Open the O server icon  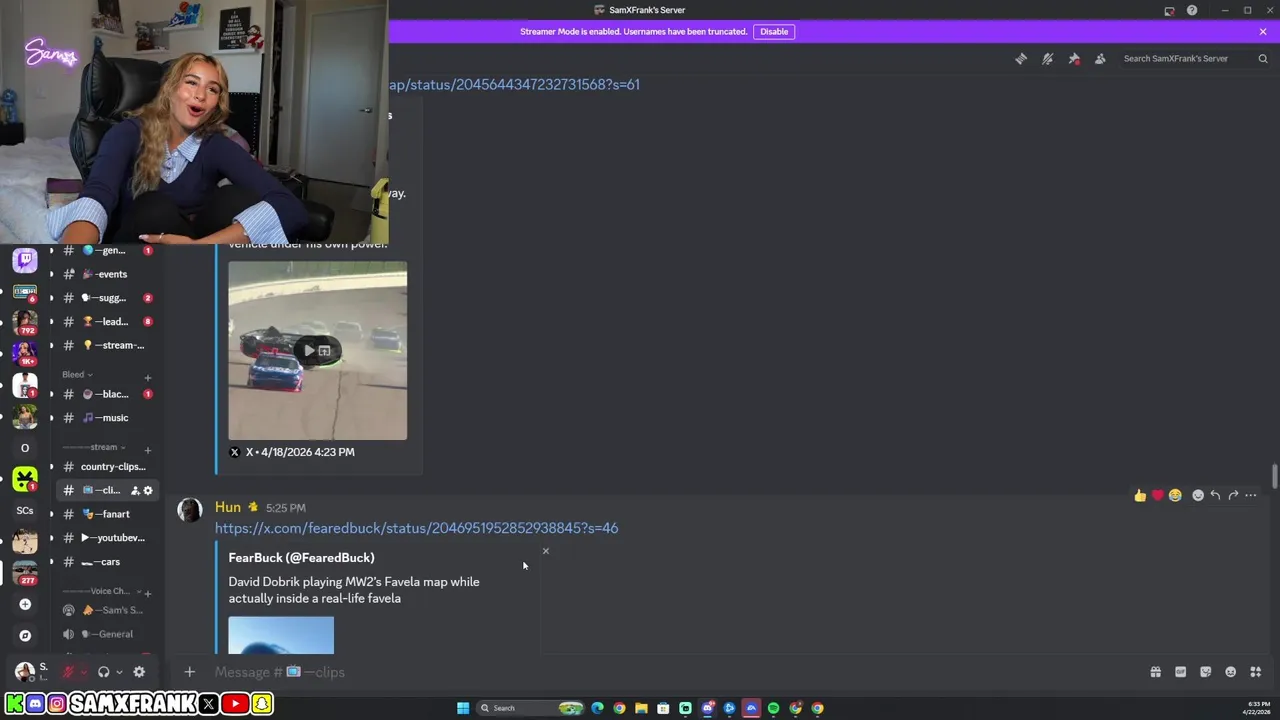pos(25,448)
